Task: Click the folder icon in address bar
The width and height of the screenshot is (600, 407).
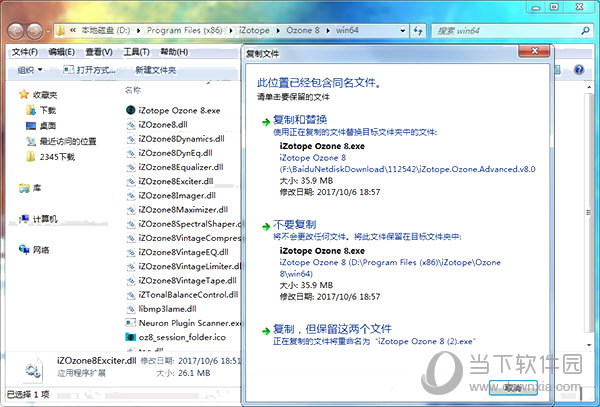Action: [x=60, y=31]
